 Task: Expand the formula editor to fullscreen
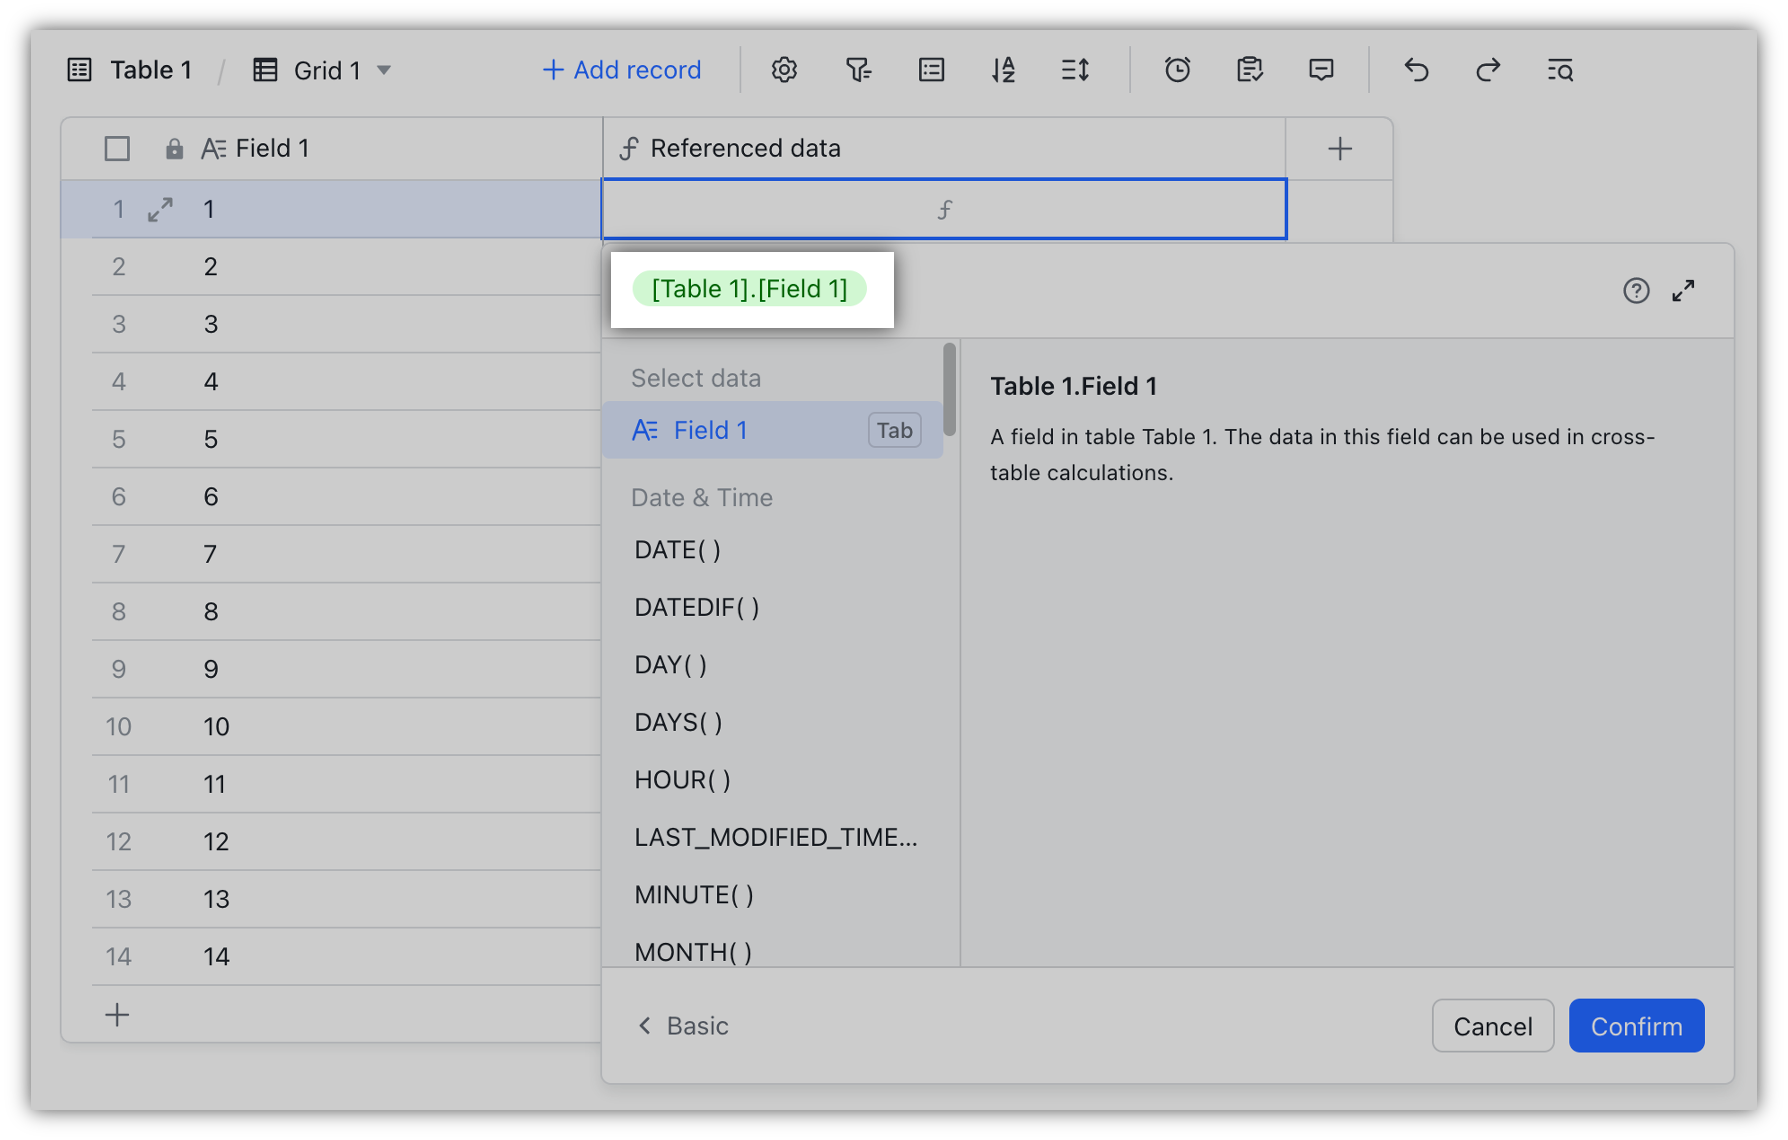point(1684,291)
